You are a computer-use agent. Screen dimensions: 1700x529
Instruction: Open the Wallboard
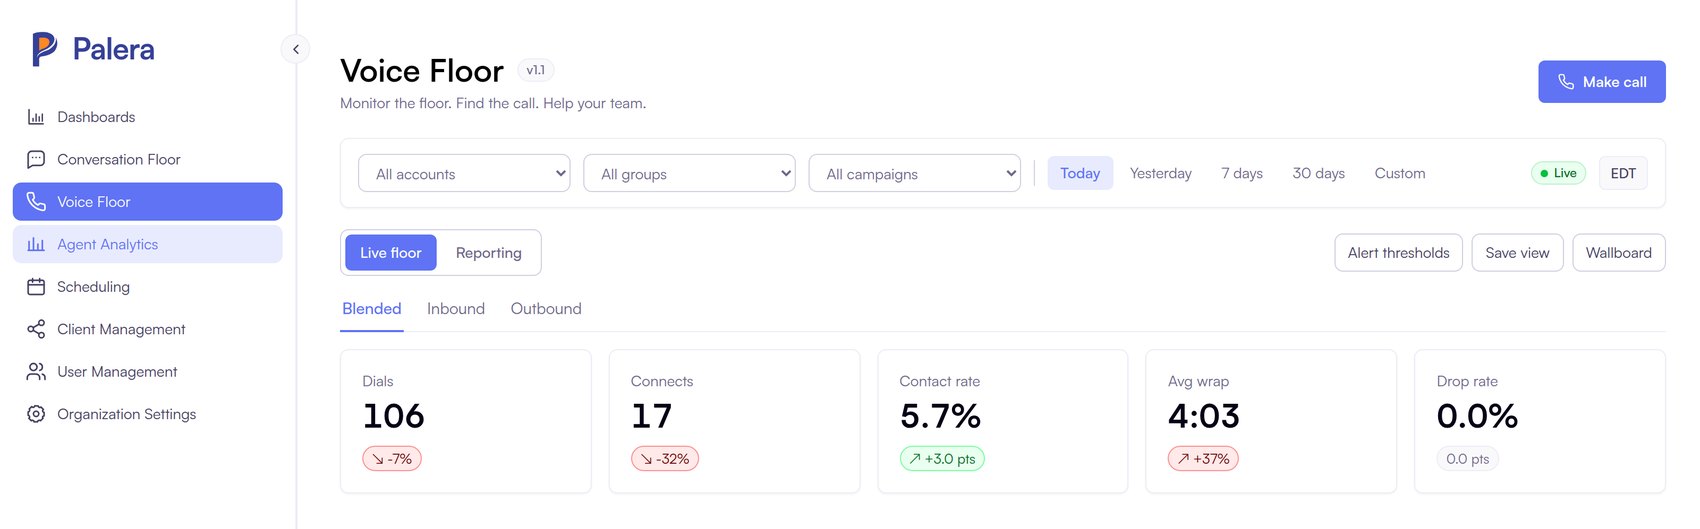coord(1619,253)
